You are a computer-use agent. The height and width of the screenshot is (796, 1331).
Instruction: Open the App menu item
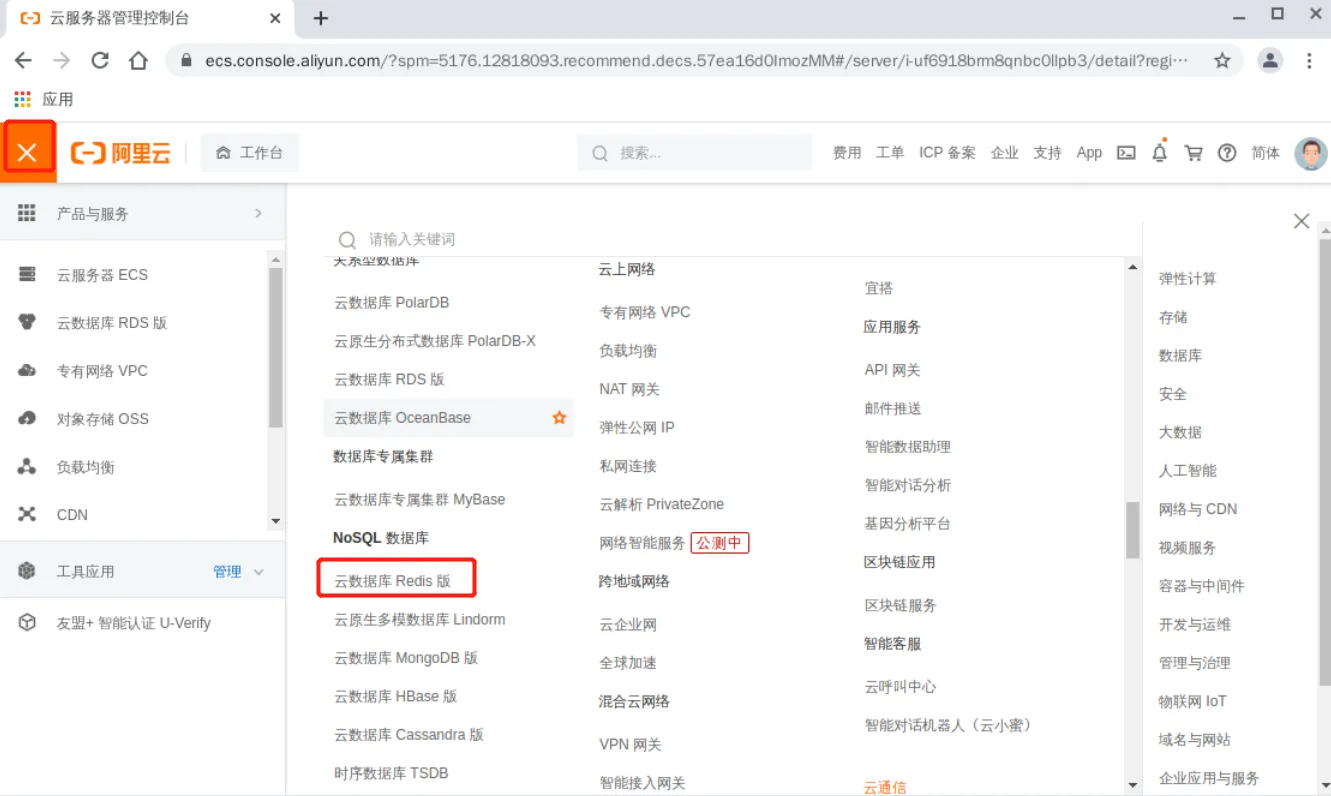[x=1089, y=153]
